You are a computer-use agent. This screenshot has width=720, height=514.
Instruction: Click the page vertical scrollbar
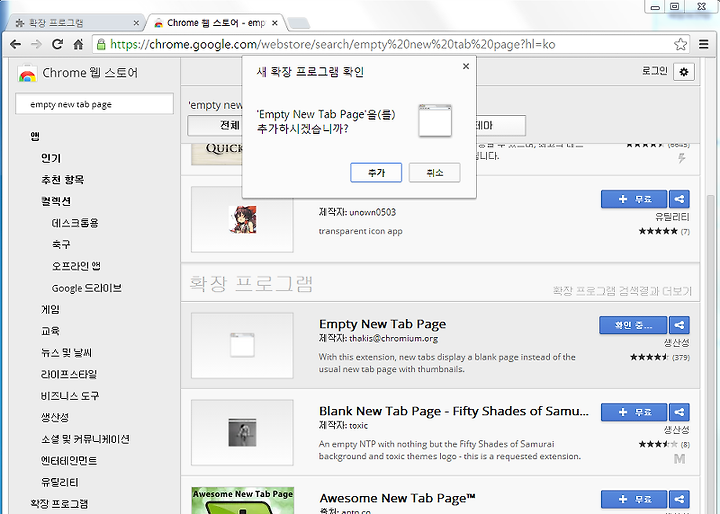pyautogui.click(x=710, y=354)
